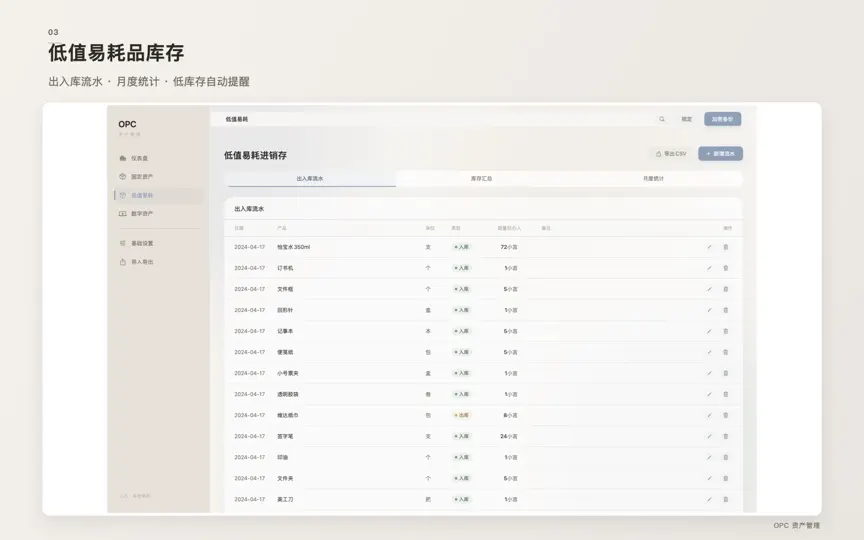Click the 低值易耗 breadcrumb in the top bar

coord(237,119)
